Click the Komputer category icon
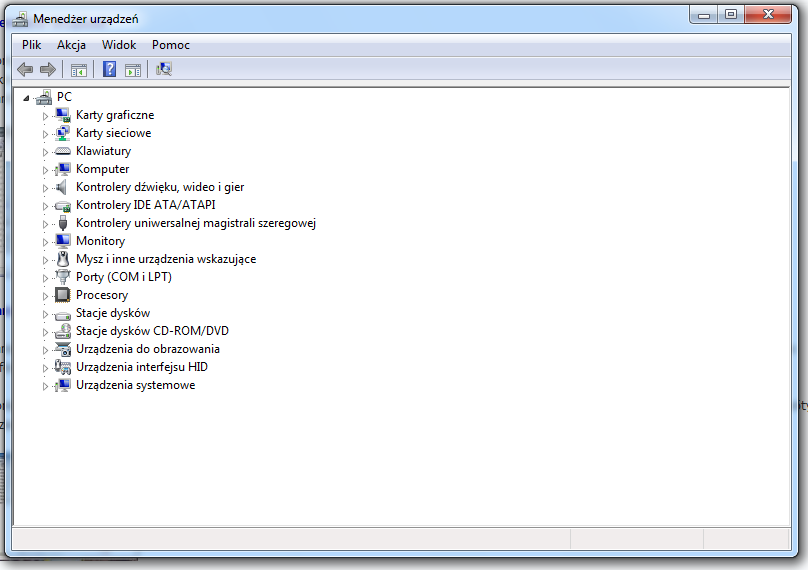 pyautogui.click(x=63, y=169)
